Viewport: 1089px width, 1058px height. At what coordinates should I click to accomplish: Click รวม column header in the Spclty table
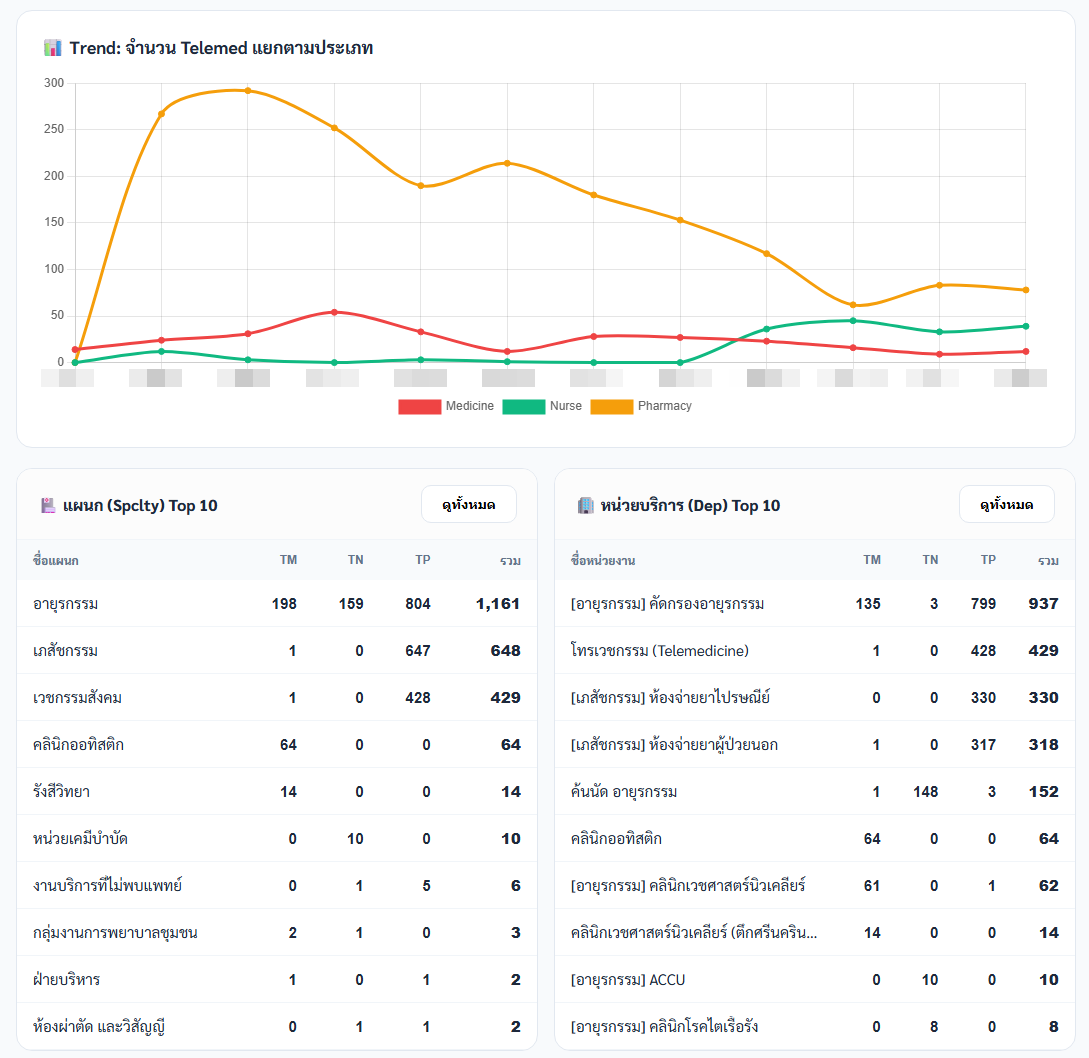coord(510,561)
